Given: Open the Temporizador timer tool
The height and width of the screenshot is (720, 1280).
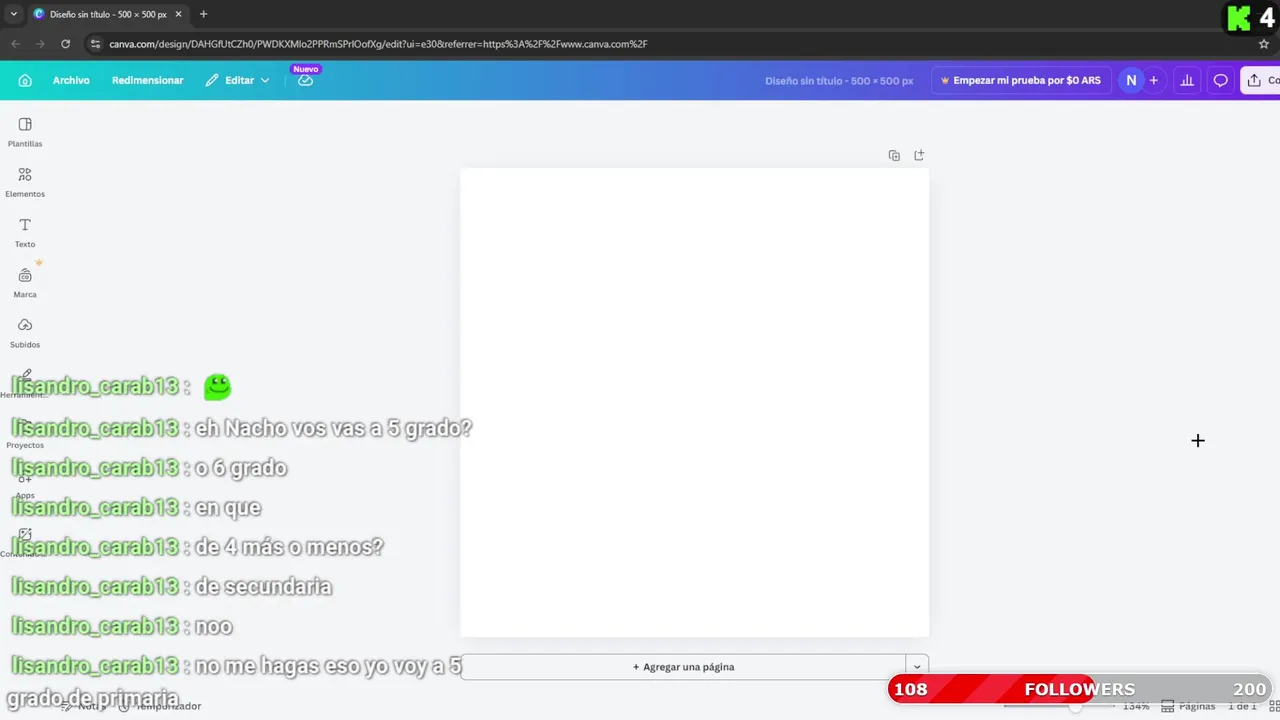Looking at the screenshot, I should (x=160, y=706).
